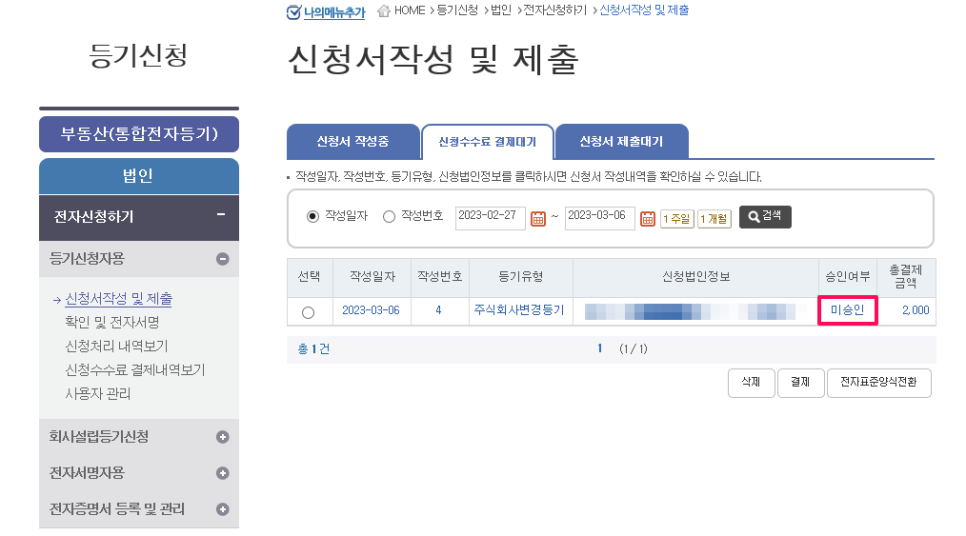The height and width of the screenshot is (536, 966).
Task: Switch to the 신청서 제출대기 tab
Action: point(621,142)
